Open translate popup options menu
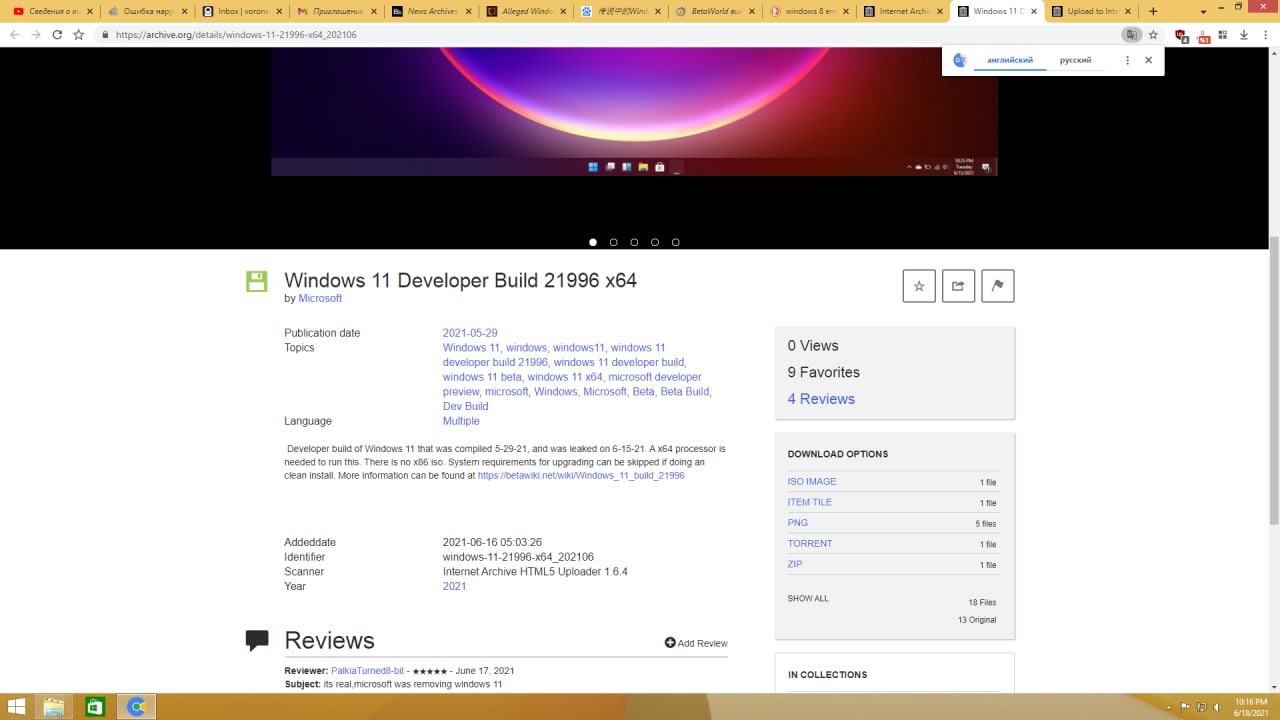The height and width of the screenshot is (720, 1280). point(1127,60)
